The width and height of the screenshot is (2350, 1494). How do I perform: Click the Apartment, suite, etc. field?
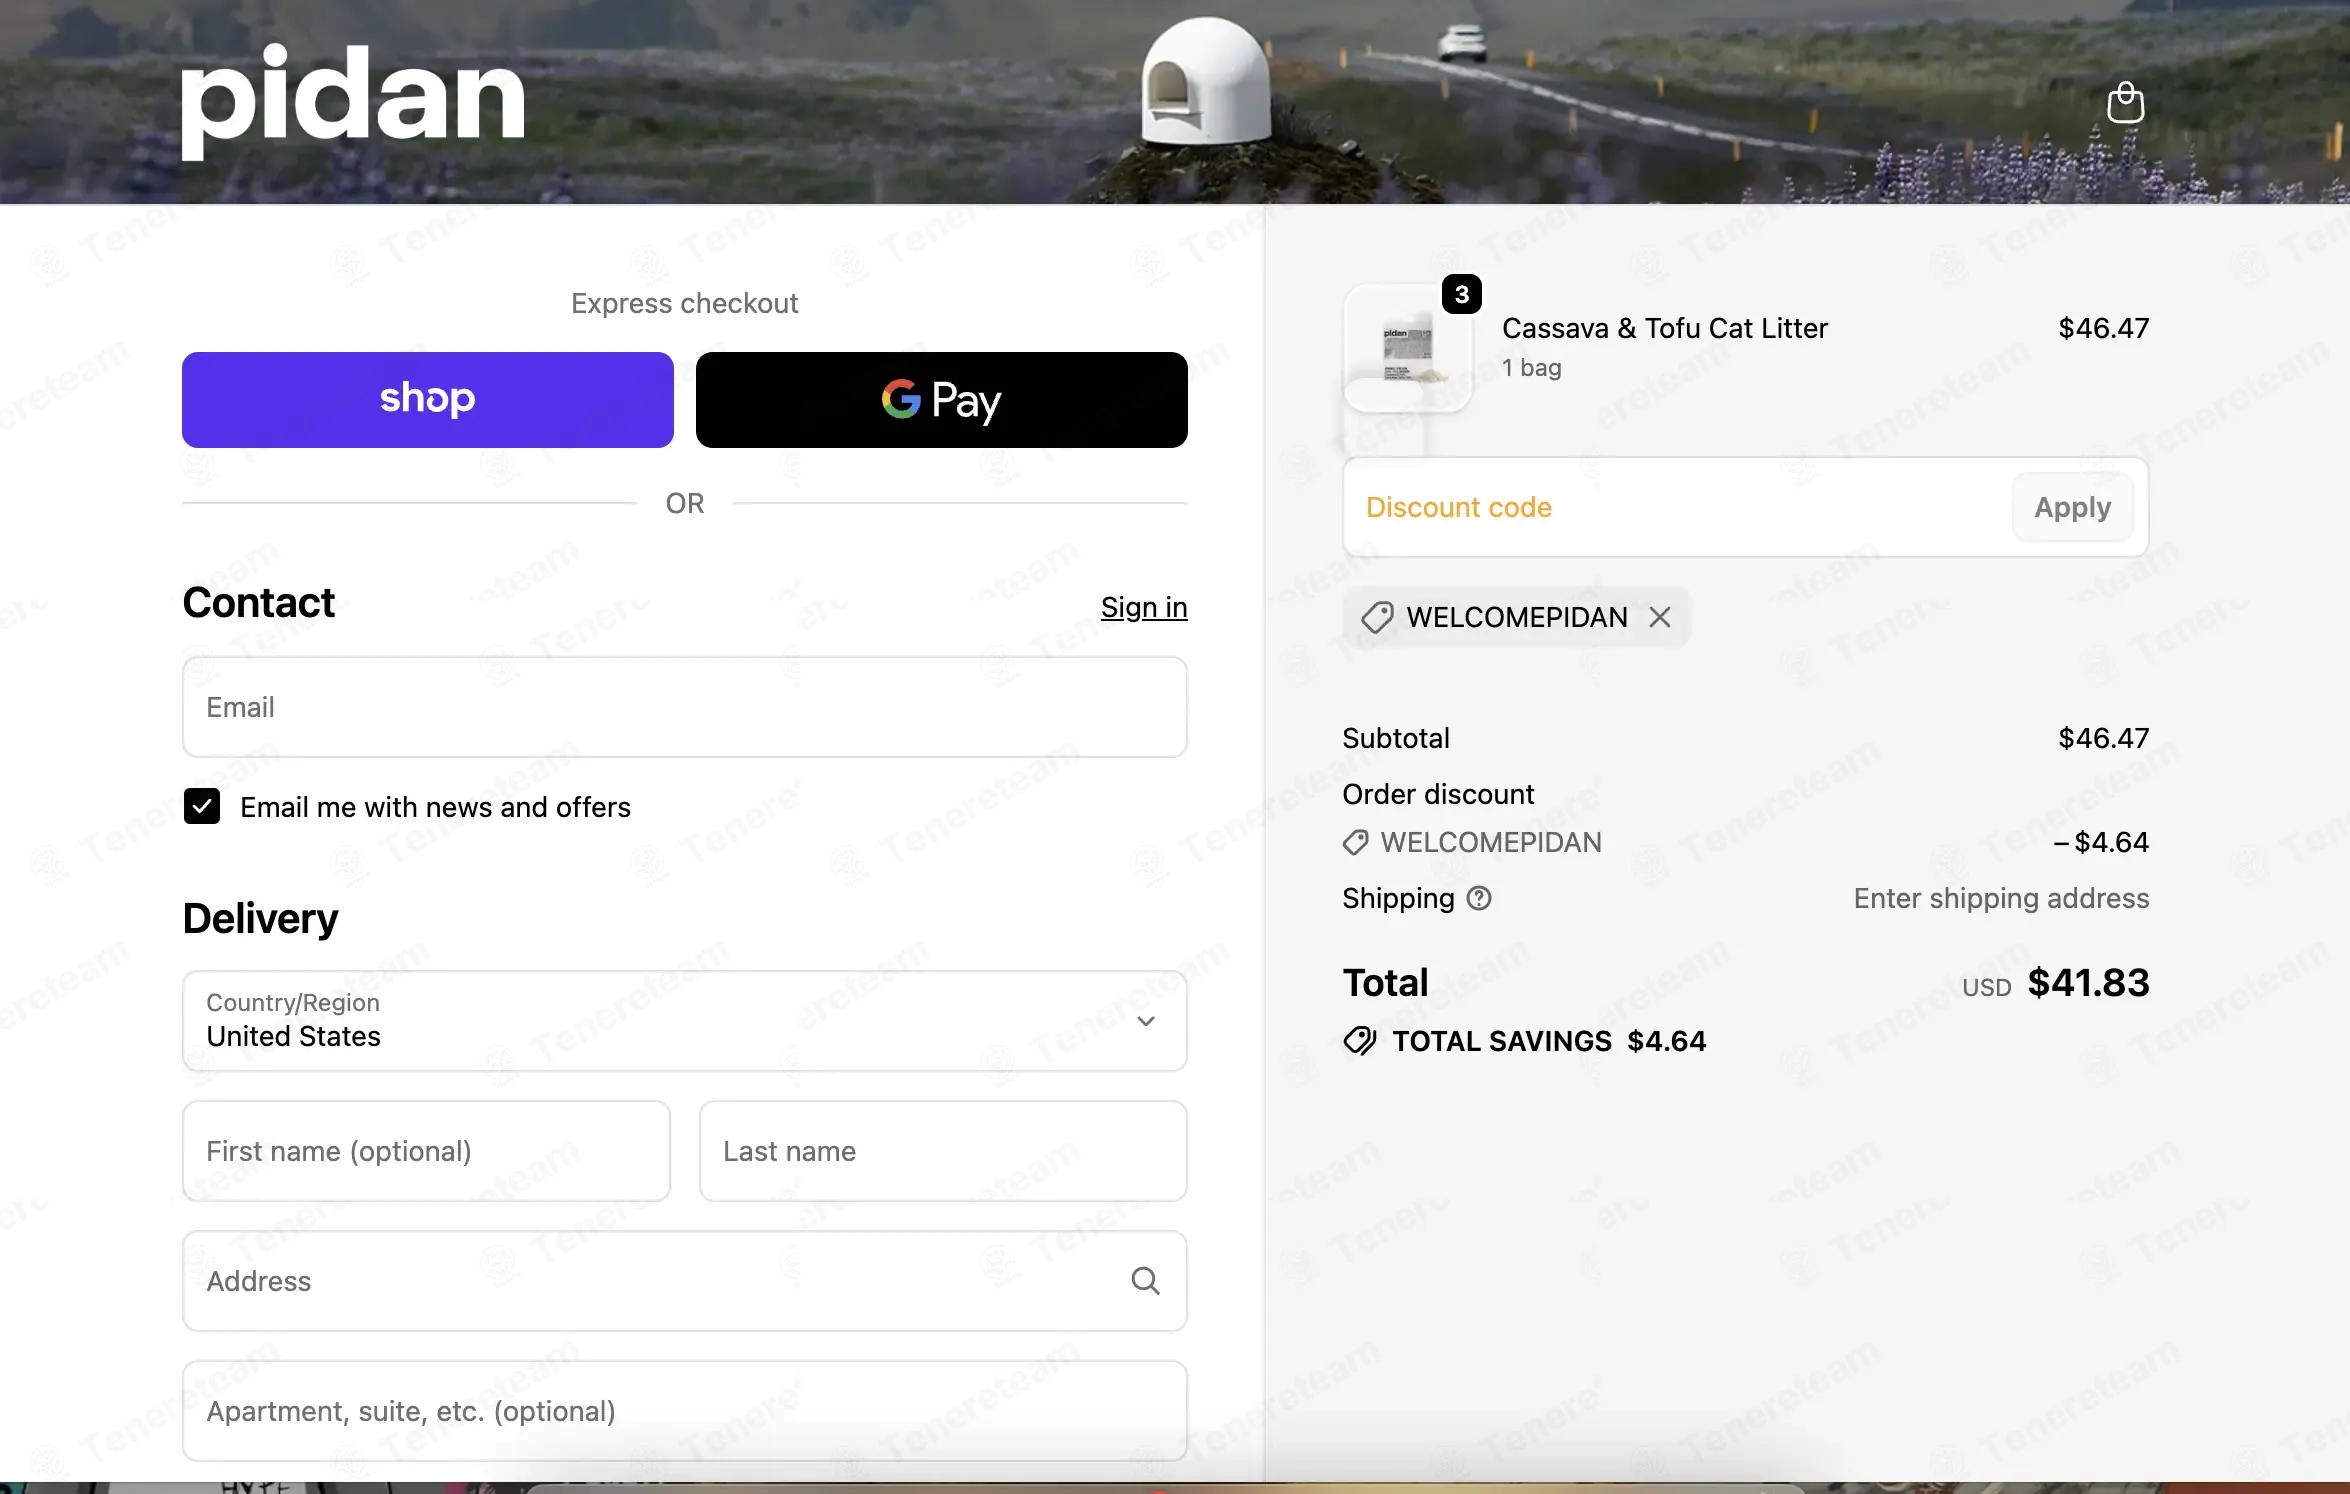(685, 1411)
